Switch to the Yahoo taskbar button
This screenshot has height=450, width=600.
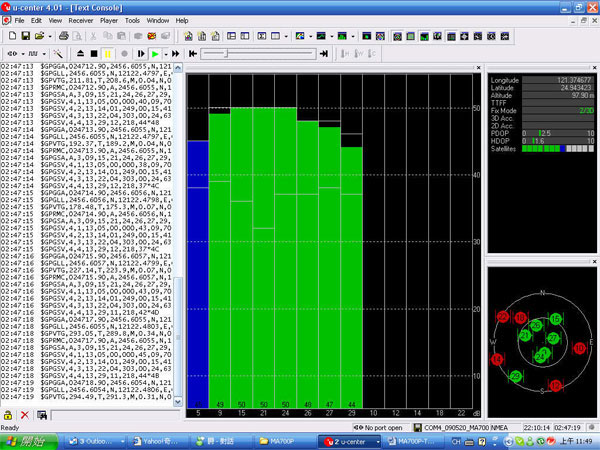(x=159, y=442)
